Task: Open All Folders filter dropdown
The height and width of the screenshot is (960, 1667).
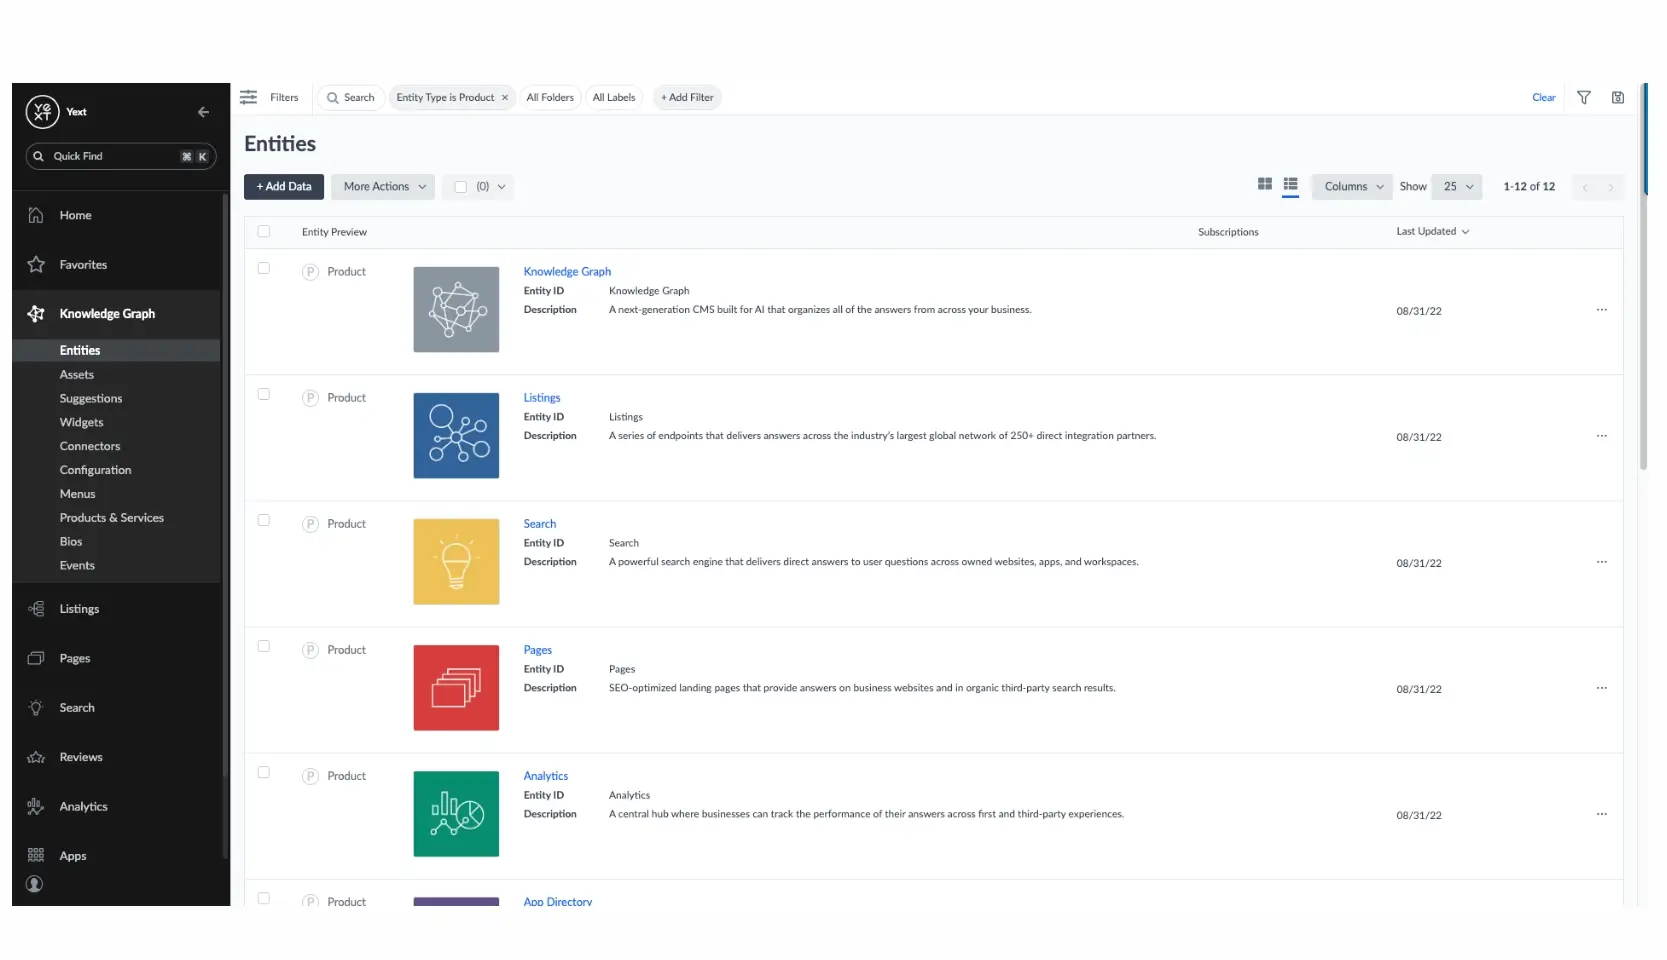Action: coord(550,98)
